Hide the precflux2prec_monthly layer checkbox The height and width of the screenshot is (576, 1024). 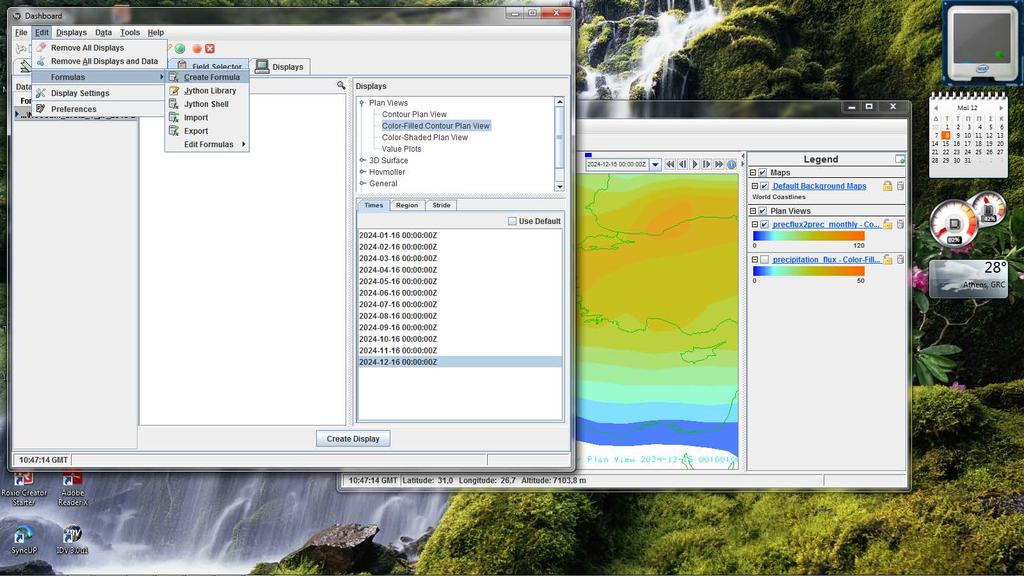click(x=764, y=224)
